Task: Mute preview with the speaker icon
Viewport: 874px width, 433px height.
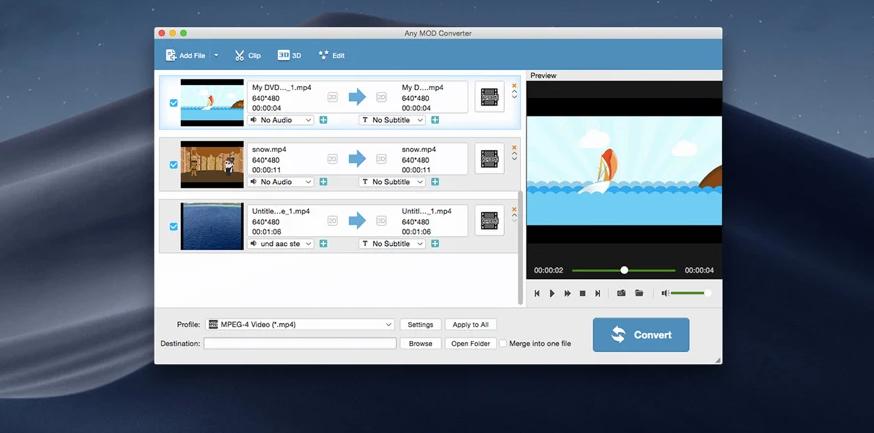Action: (x=664, y=293)
